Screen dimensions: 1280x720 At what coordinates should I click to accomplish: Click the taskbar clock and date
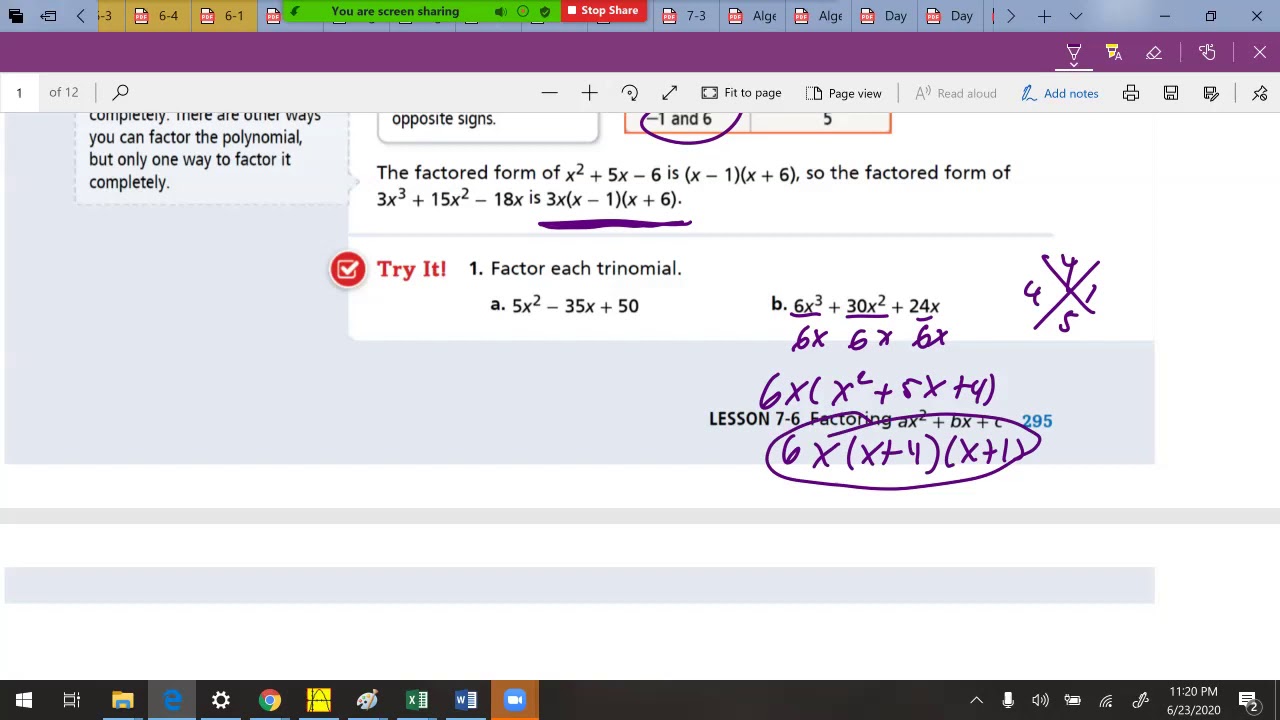point(1193,700)
